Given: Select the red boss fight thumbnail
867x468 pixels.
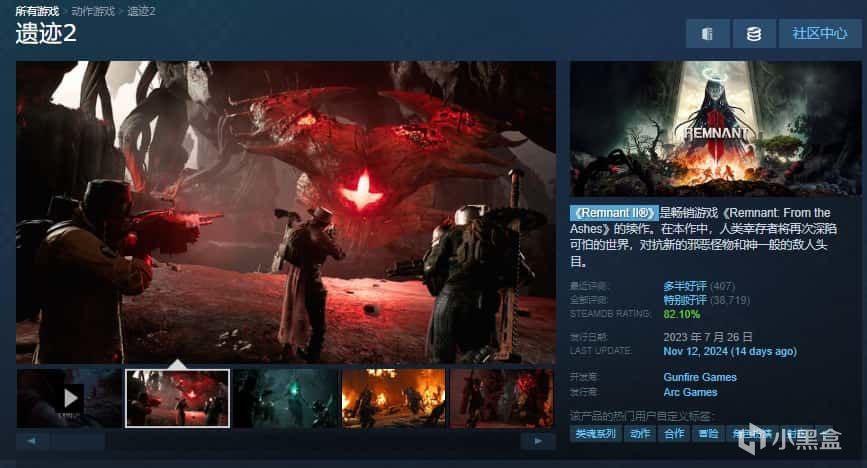Looking at the screenshot, I should tap(177, 398).
